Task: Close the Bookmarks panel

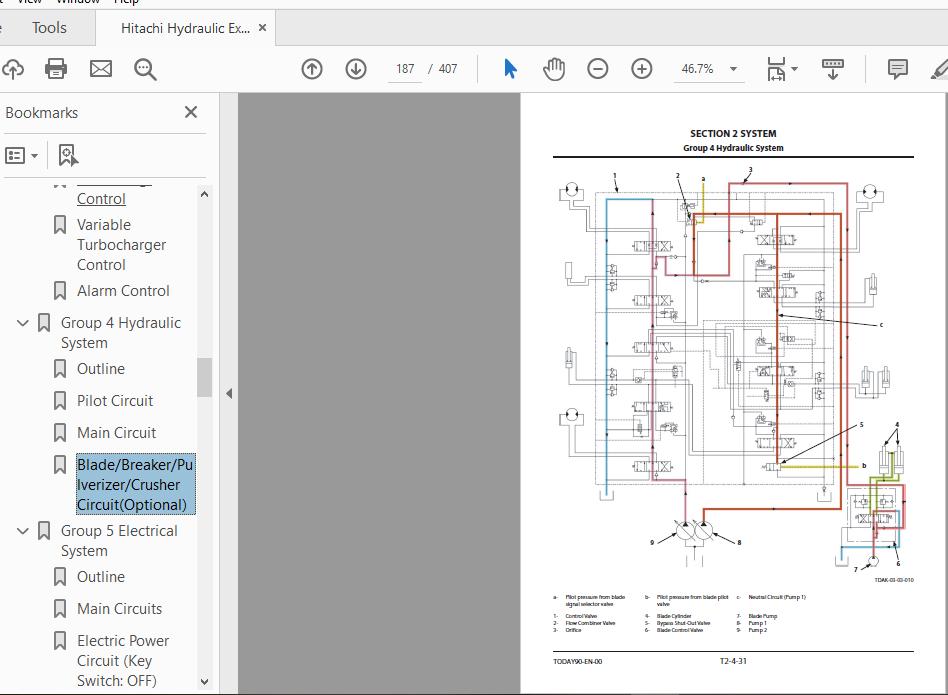Action: pos(191,112)
